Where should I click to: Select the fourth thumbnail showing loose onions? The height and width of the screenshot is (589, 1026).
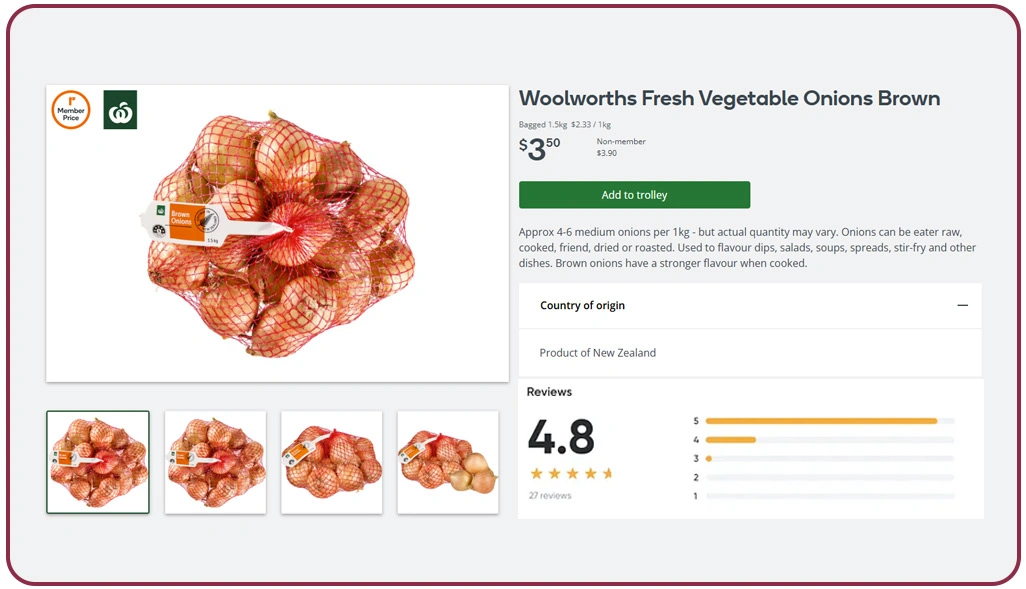click(447, 461)
